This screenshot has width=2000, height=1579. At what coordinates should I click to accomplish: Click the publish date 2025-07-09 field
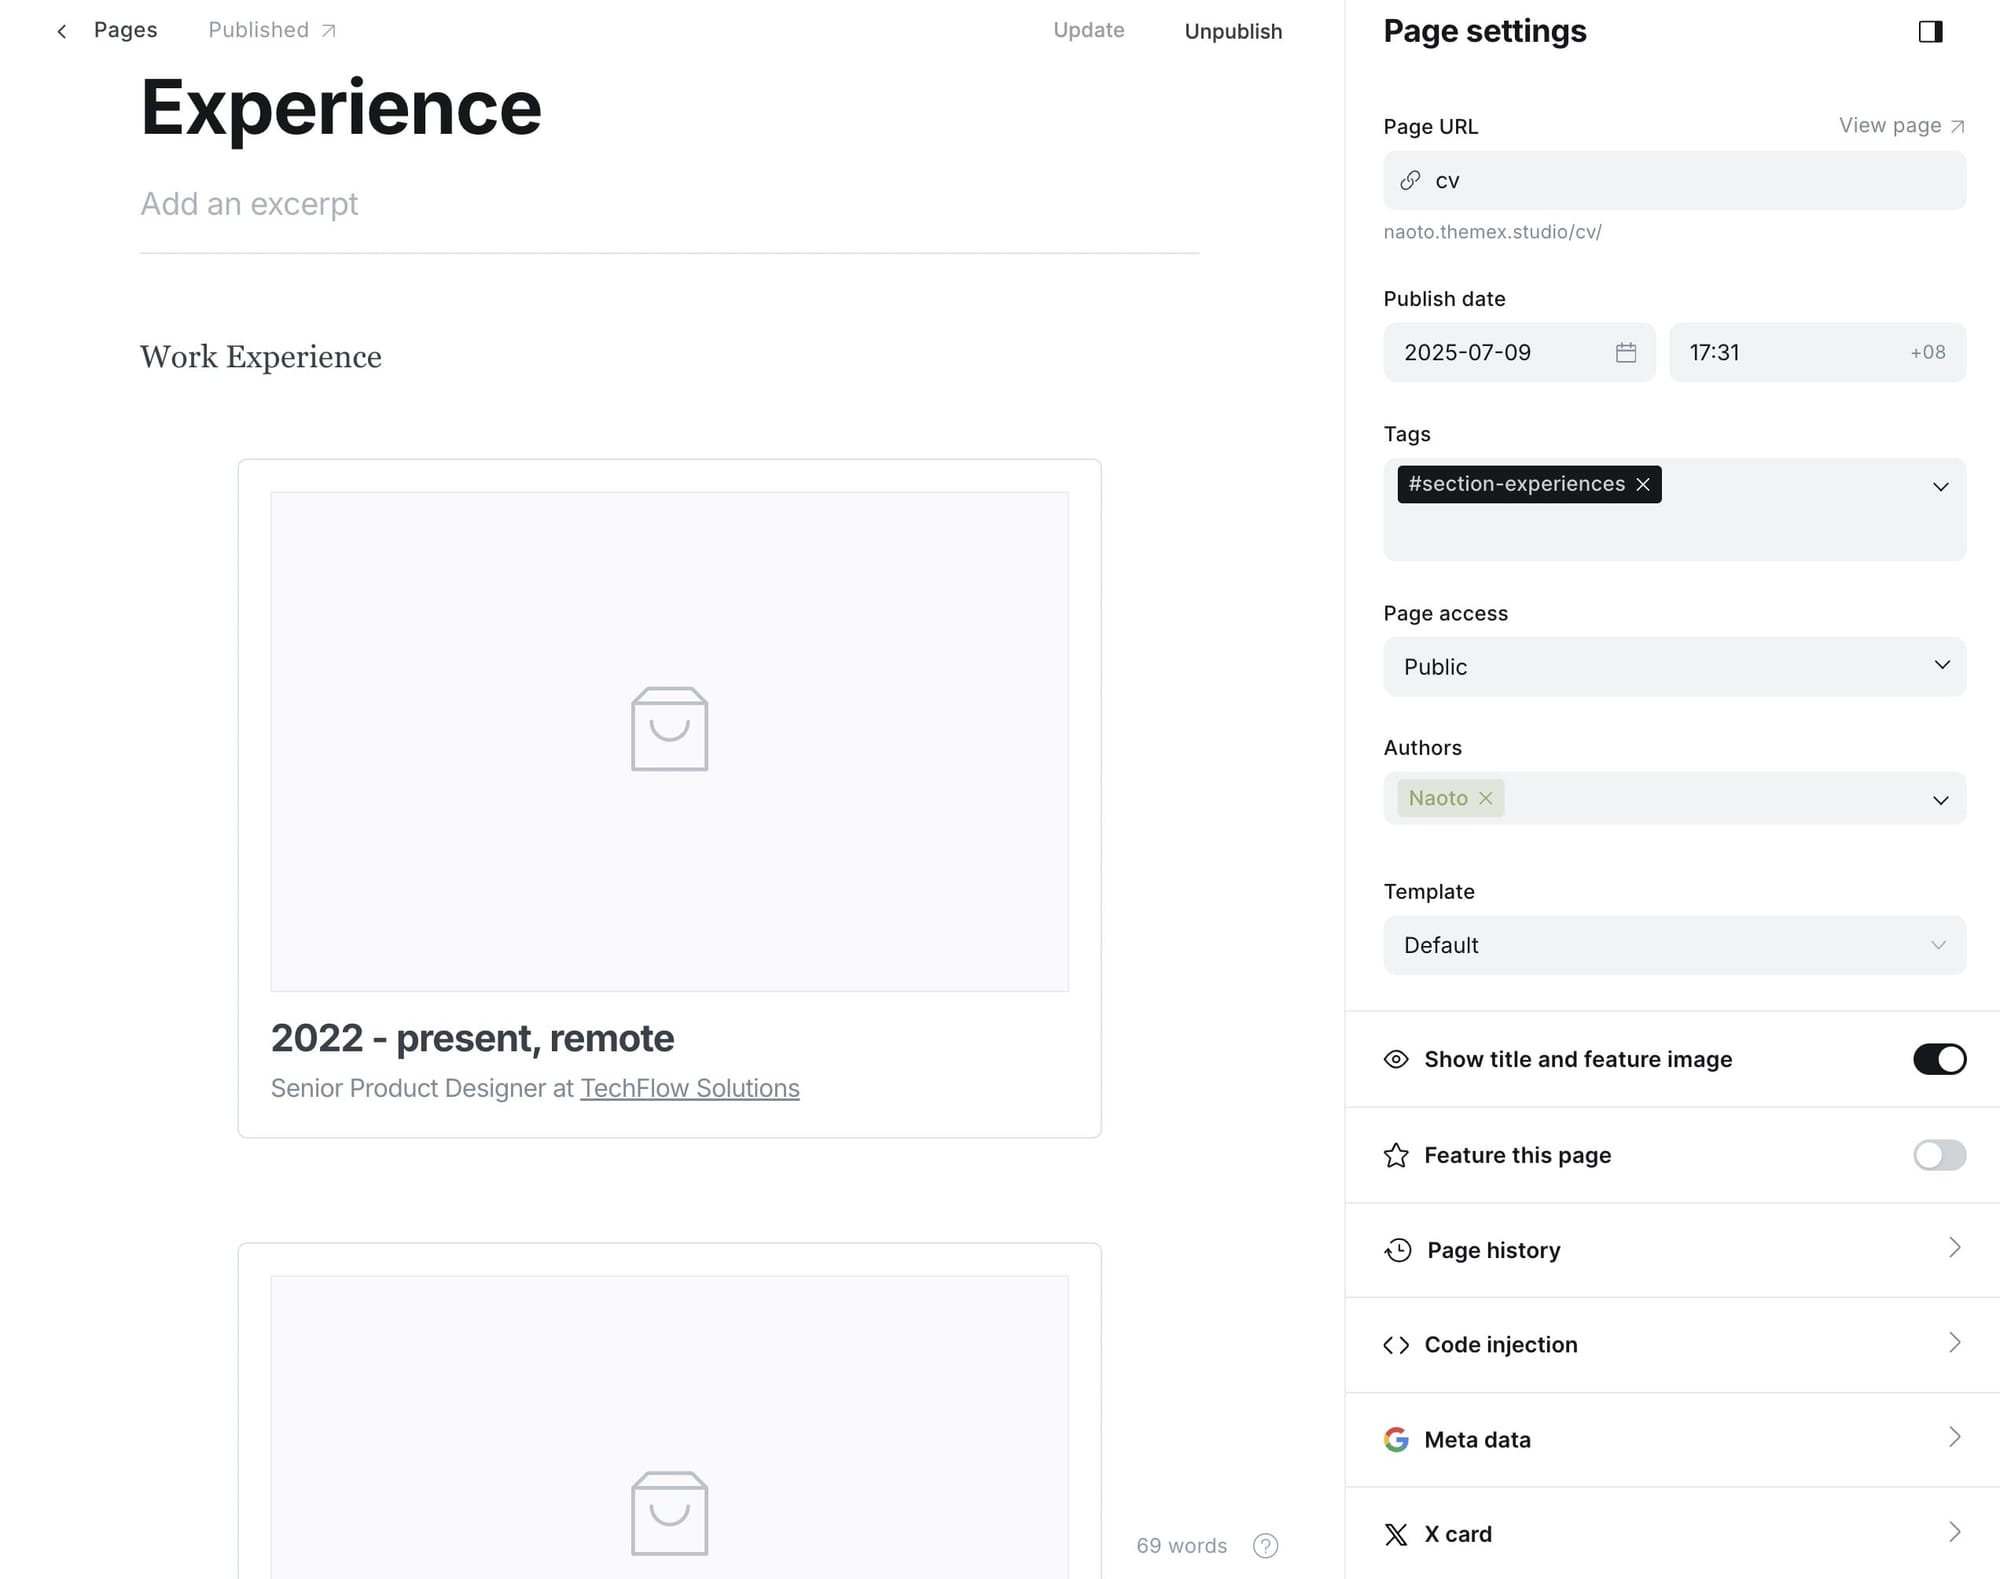tap(1519, 352)
